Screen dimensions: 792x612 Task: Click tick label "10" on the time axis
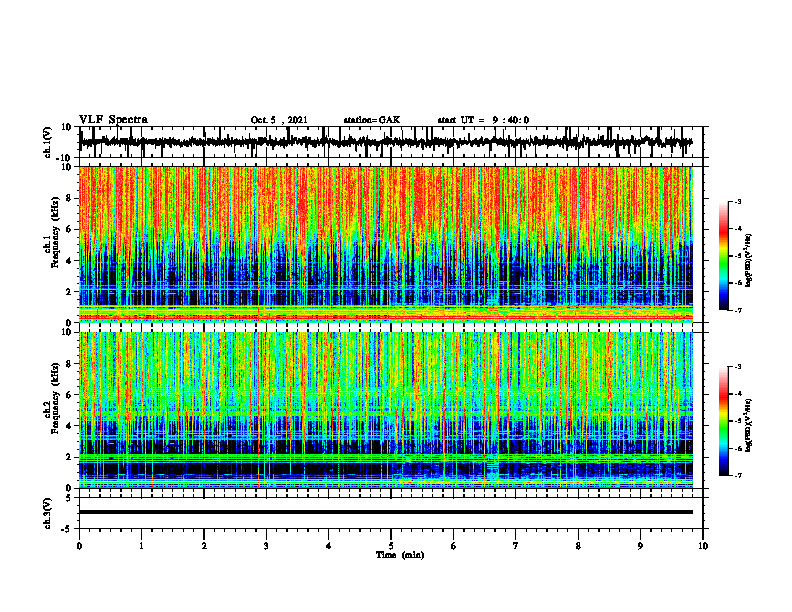[x=703, y=546]
